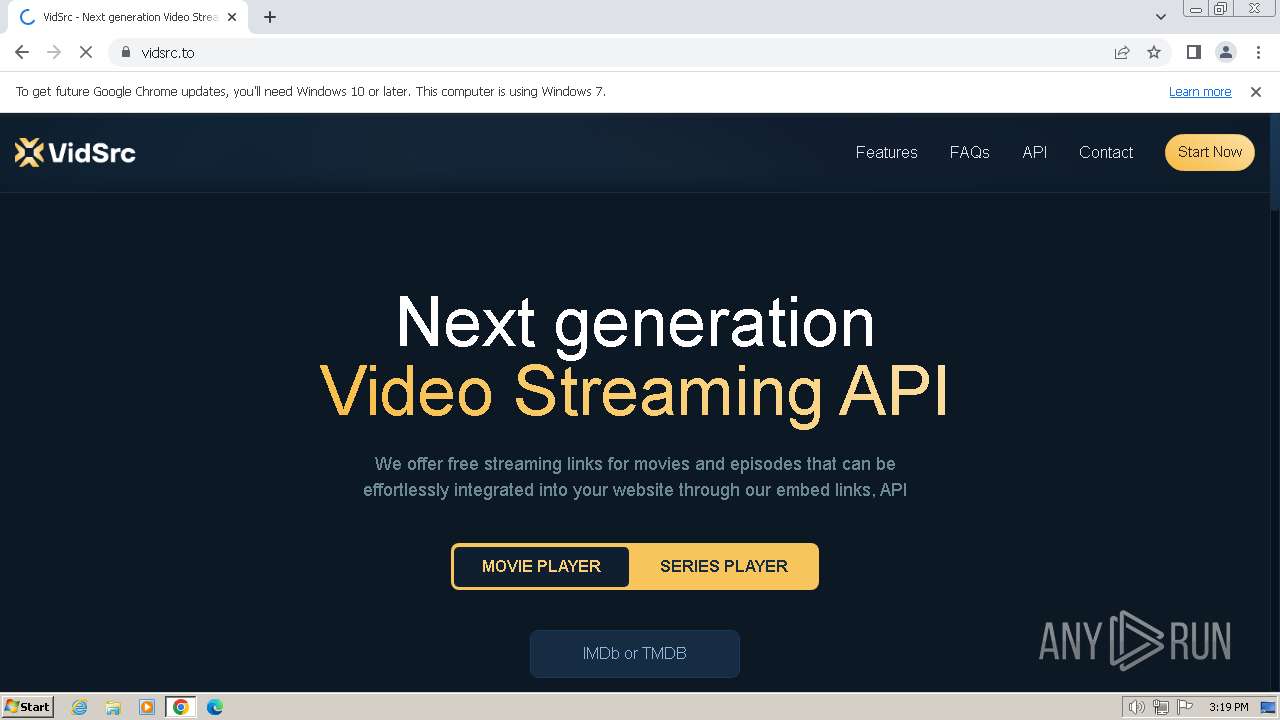The image size is (1280, 720).
Task: View site info via padlock icon
Action: click(126, 52)
